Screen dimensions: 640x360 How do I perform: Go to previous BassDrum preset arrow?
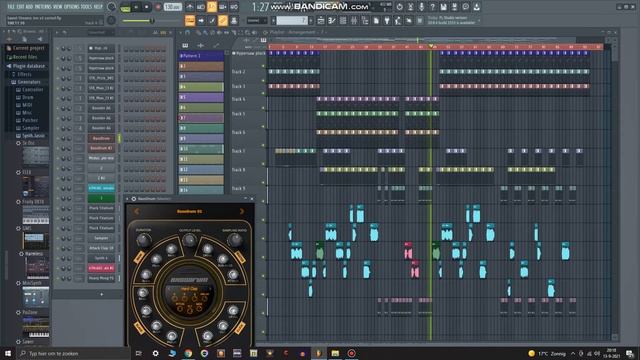pos(137,211)
